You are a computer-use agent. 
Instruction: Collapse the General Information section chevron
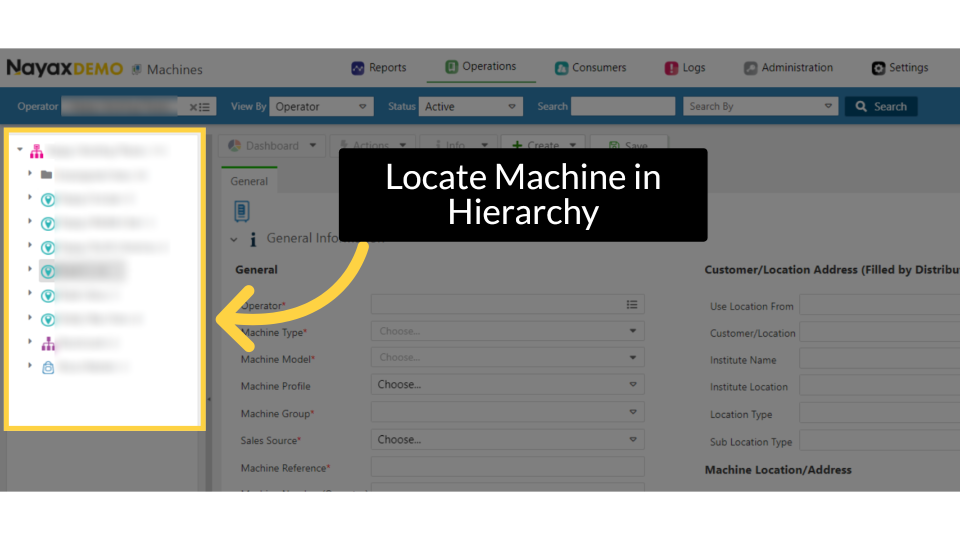point(235,240)
